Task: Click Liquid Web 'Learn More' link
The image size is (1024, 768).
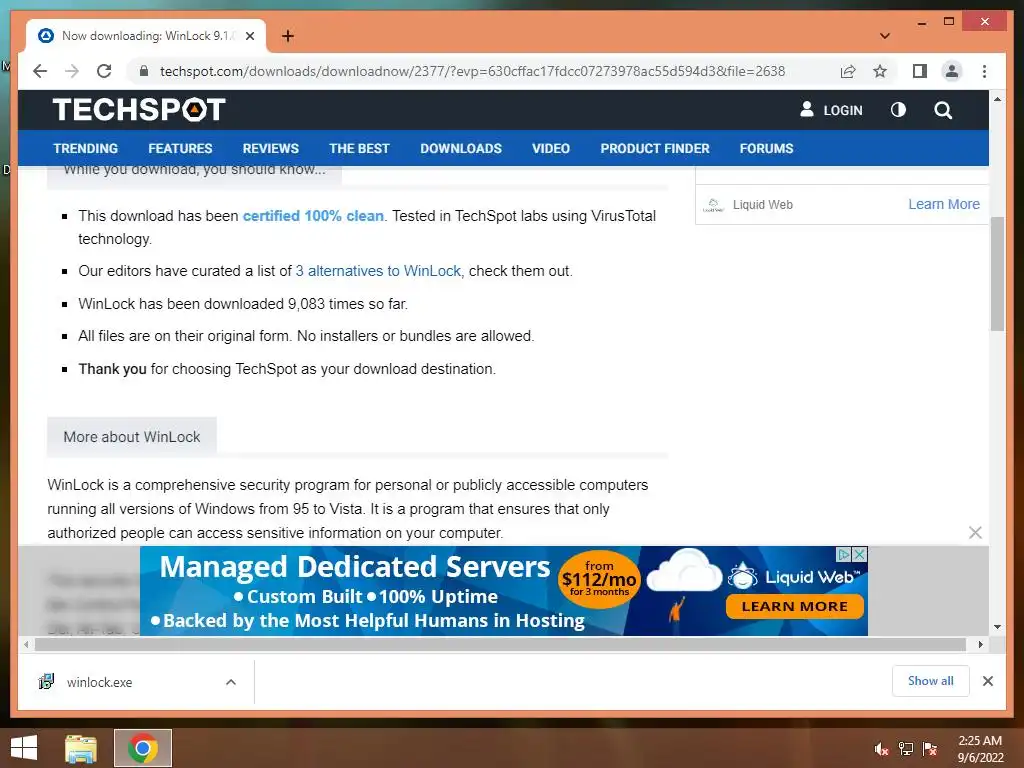Action: click(x=944, y=204)
